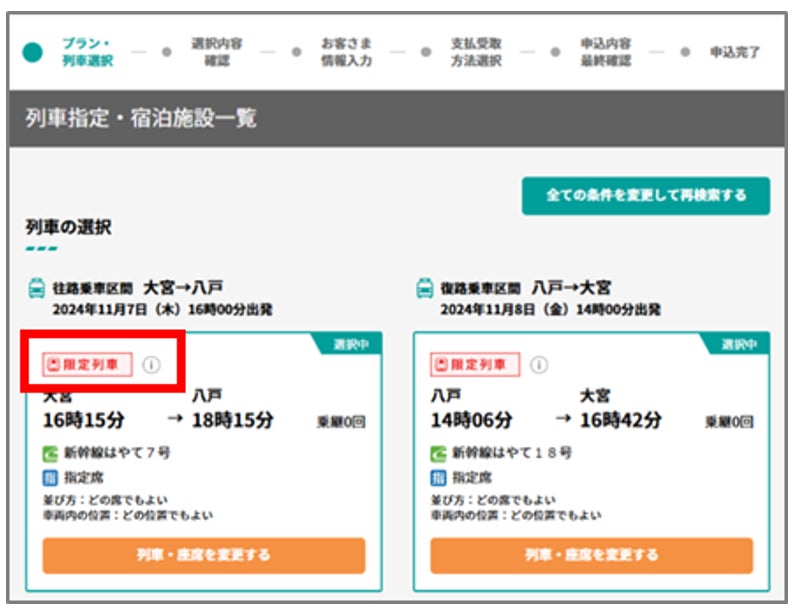The width and height of the screenshot is (796, 613).
Task: Click the active プラン・列車選択 step circle
Action: pyautogui.click(x=32, y=52)
